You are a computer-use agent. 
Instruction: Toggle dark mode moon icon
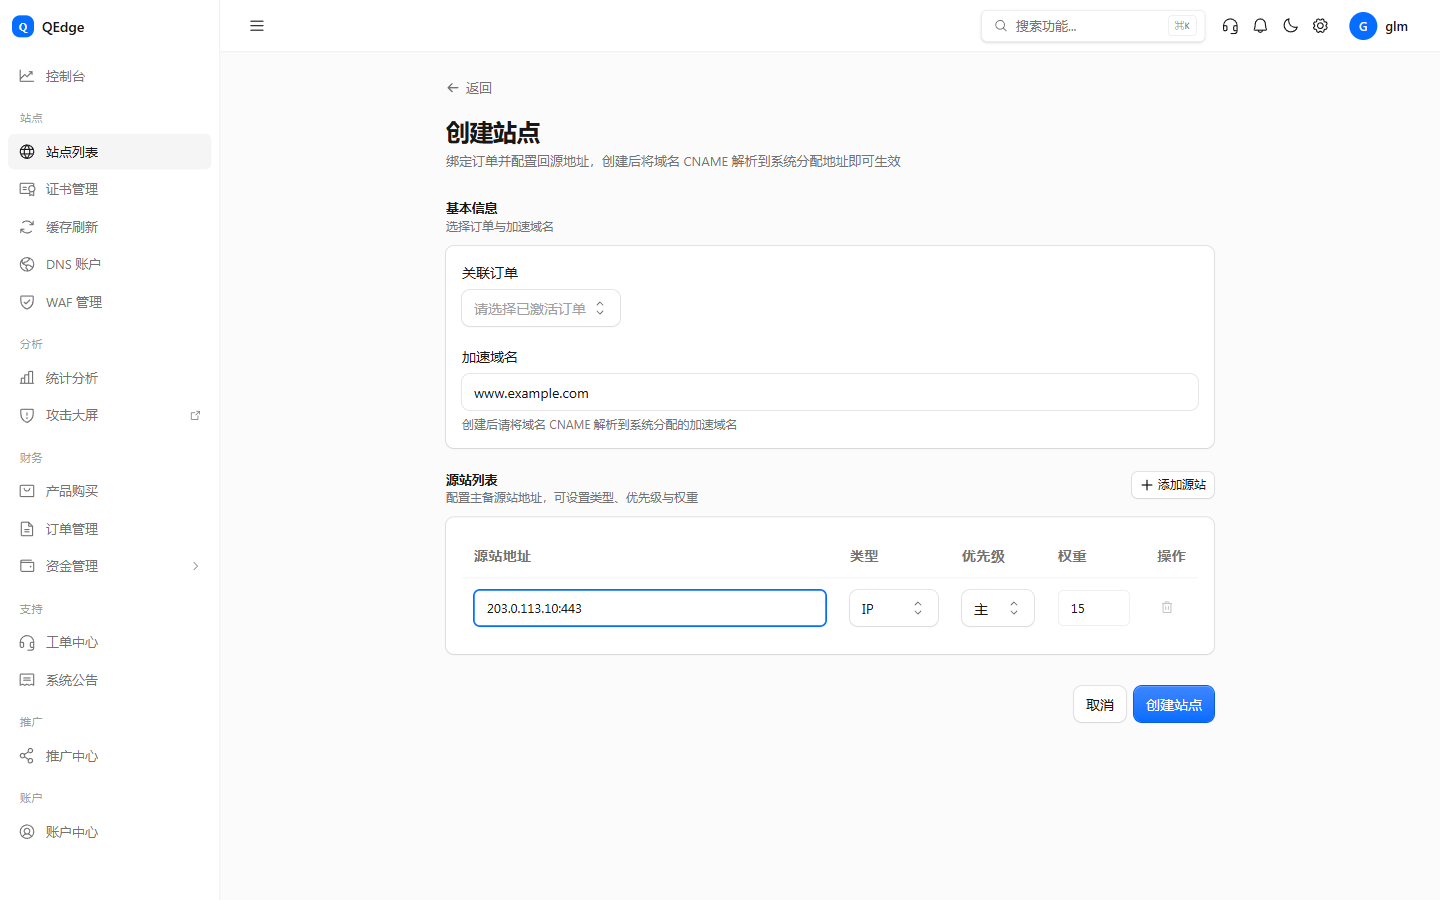tap(1290, 26)
